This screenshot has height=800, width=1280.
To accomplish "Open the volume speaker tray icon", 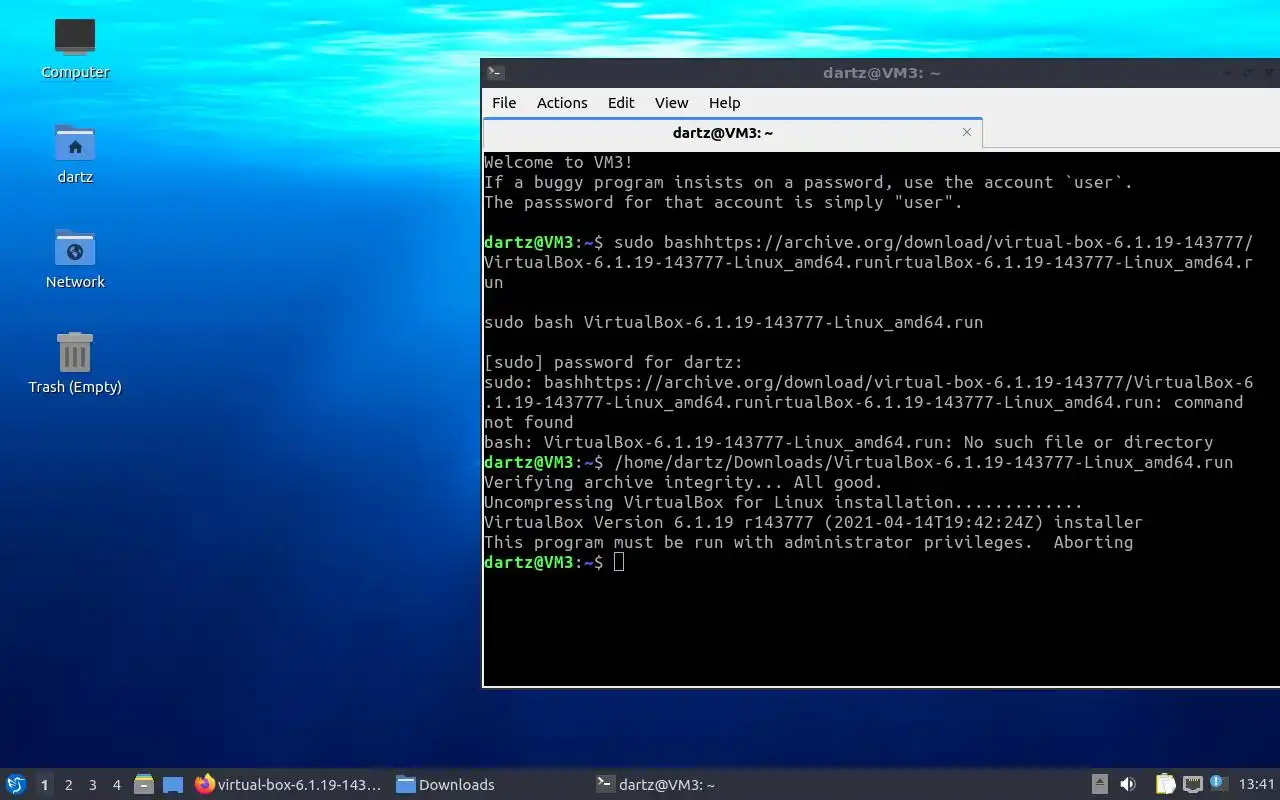I will coord(1128,785).
